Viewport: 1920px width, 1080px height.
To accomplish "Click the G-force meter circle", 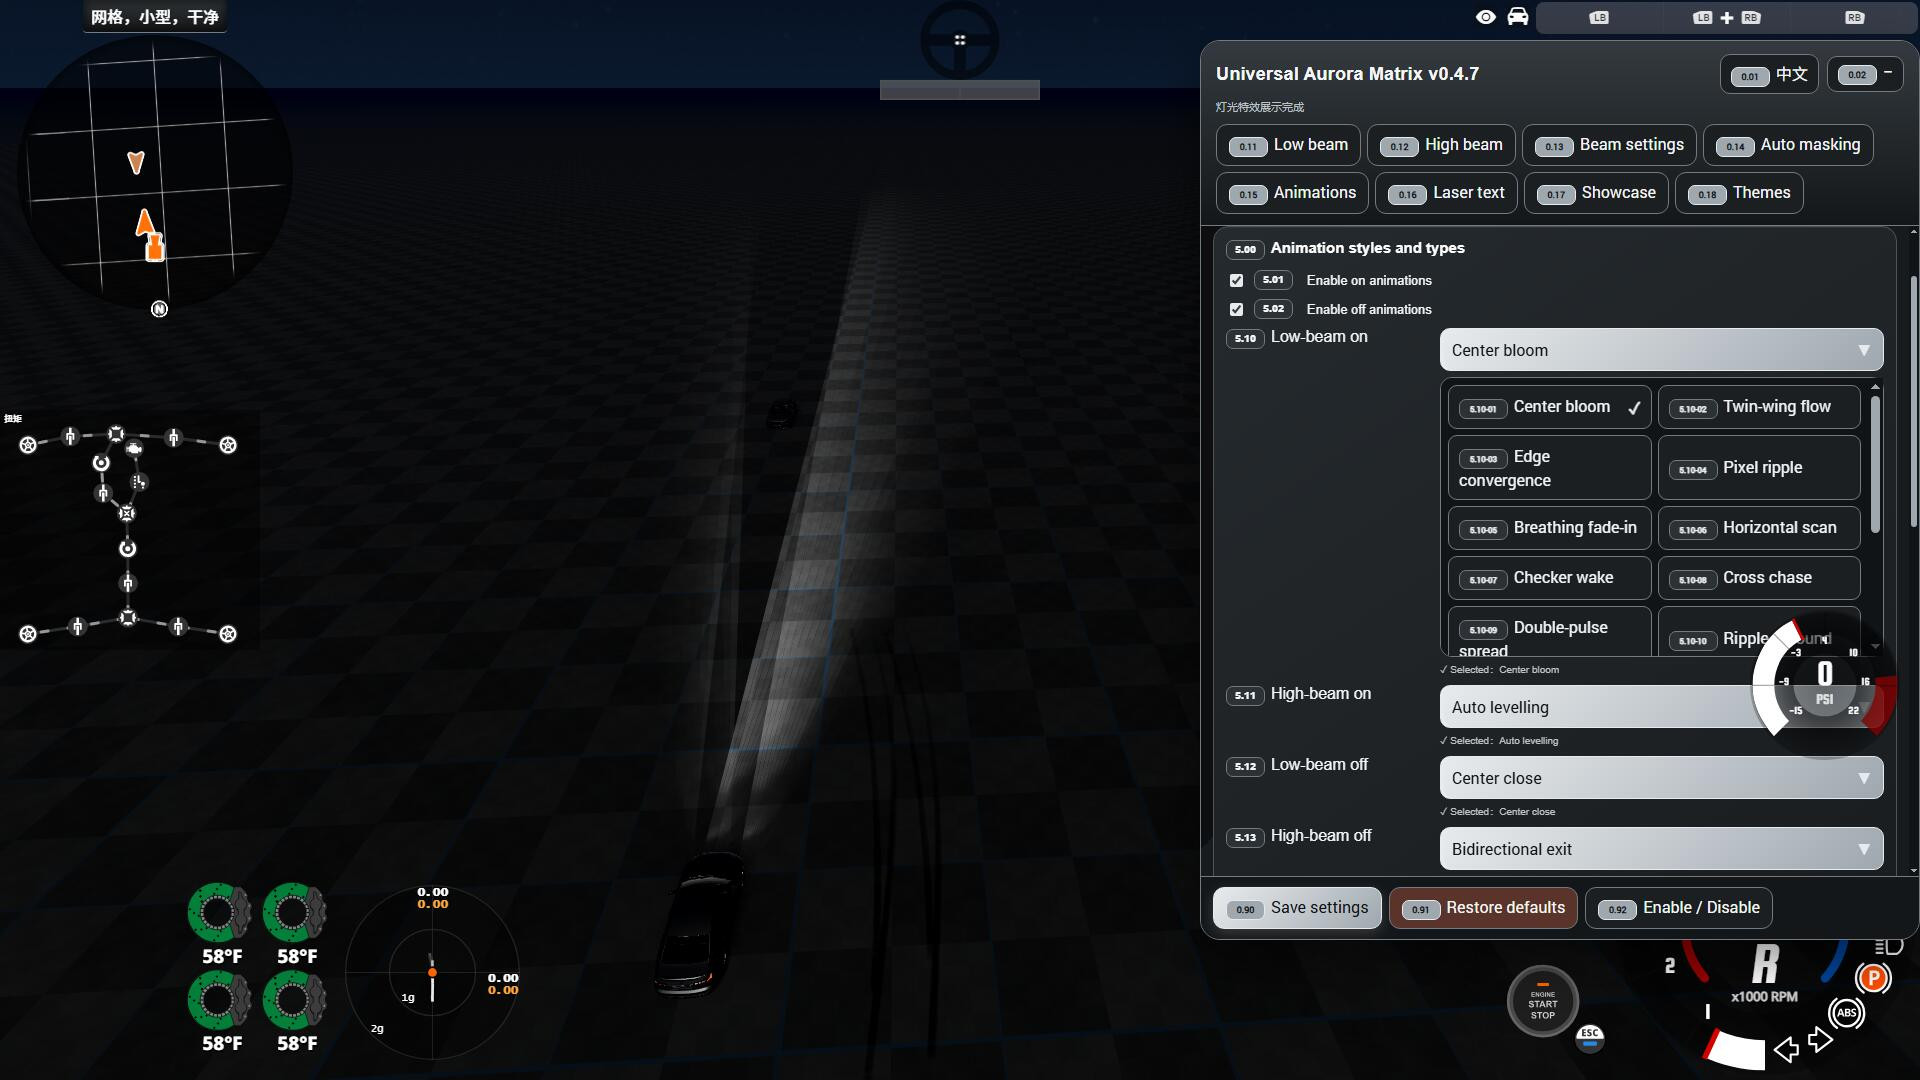I will click(x=432, y=971).
